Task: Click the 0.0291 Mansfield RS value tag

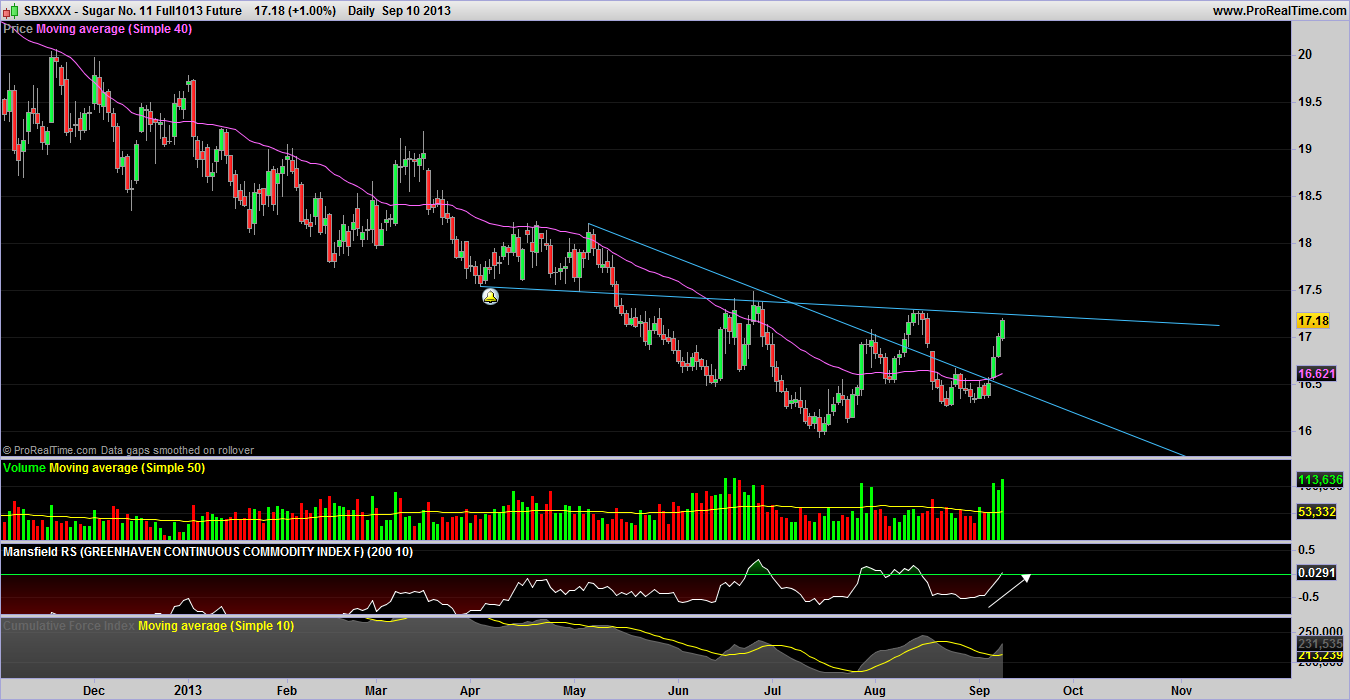Action: click(1314, 574)
